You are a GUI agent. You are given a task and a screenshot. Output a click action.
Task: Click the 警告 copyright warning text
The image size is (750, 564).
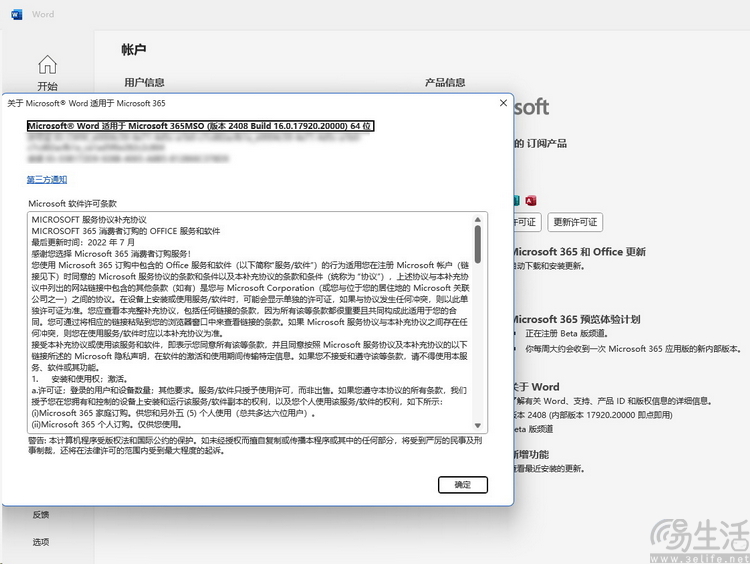tap(254, 445)
